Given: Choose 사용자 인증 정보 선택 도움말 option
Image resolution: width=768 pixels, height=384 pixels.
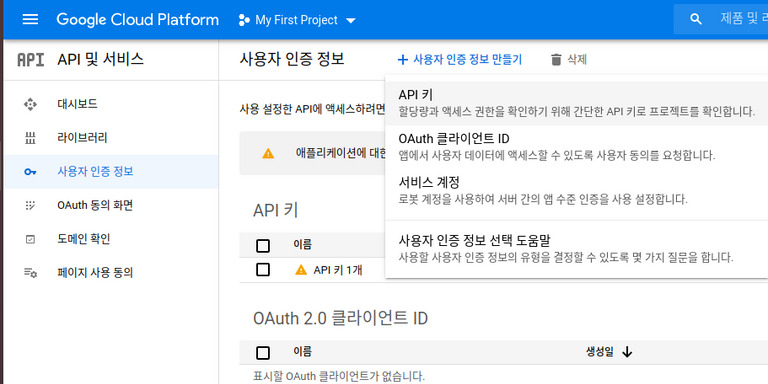Looking at the screenshot, I should [x=576, y=249].
